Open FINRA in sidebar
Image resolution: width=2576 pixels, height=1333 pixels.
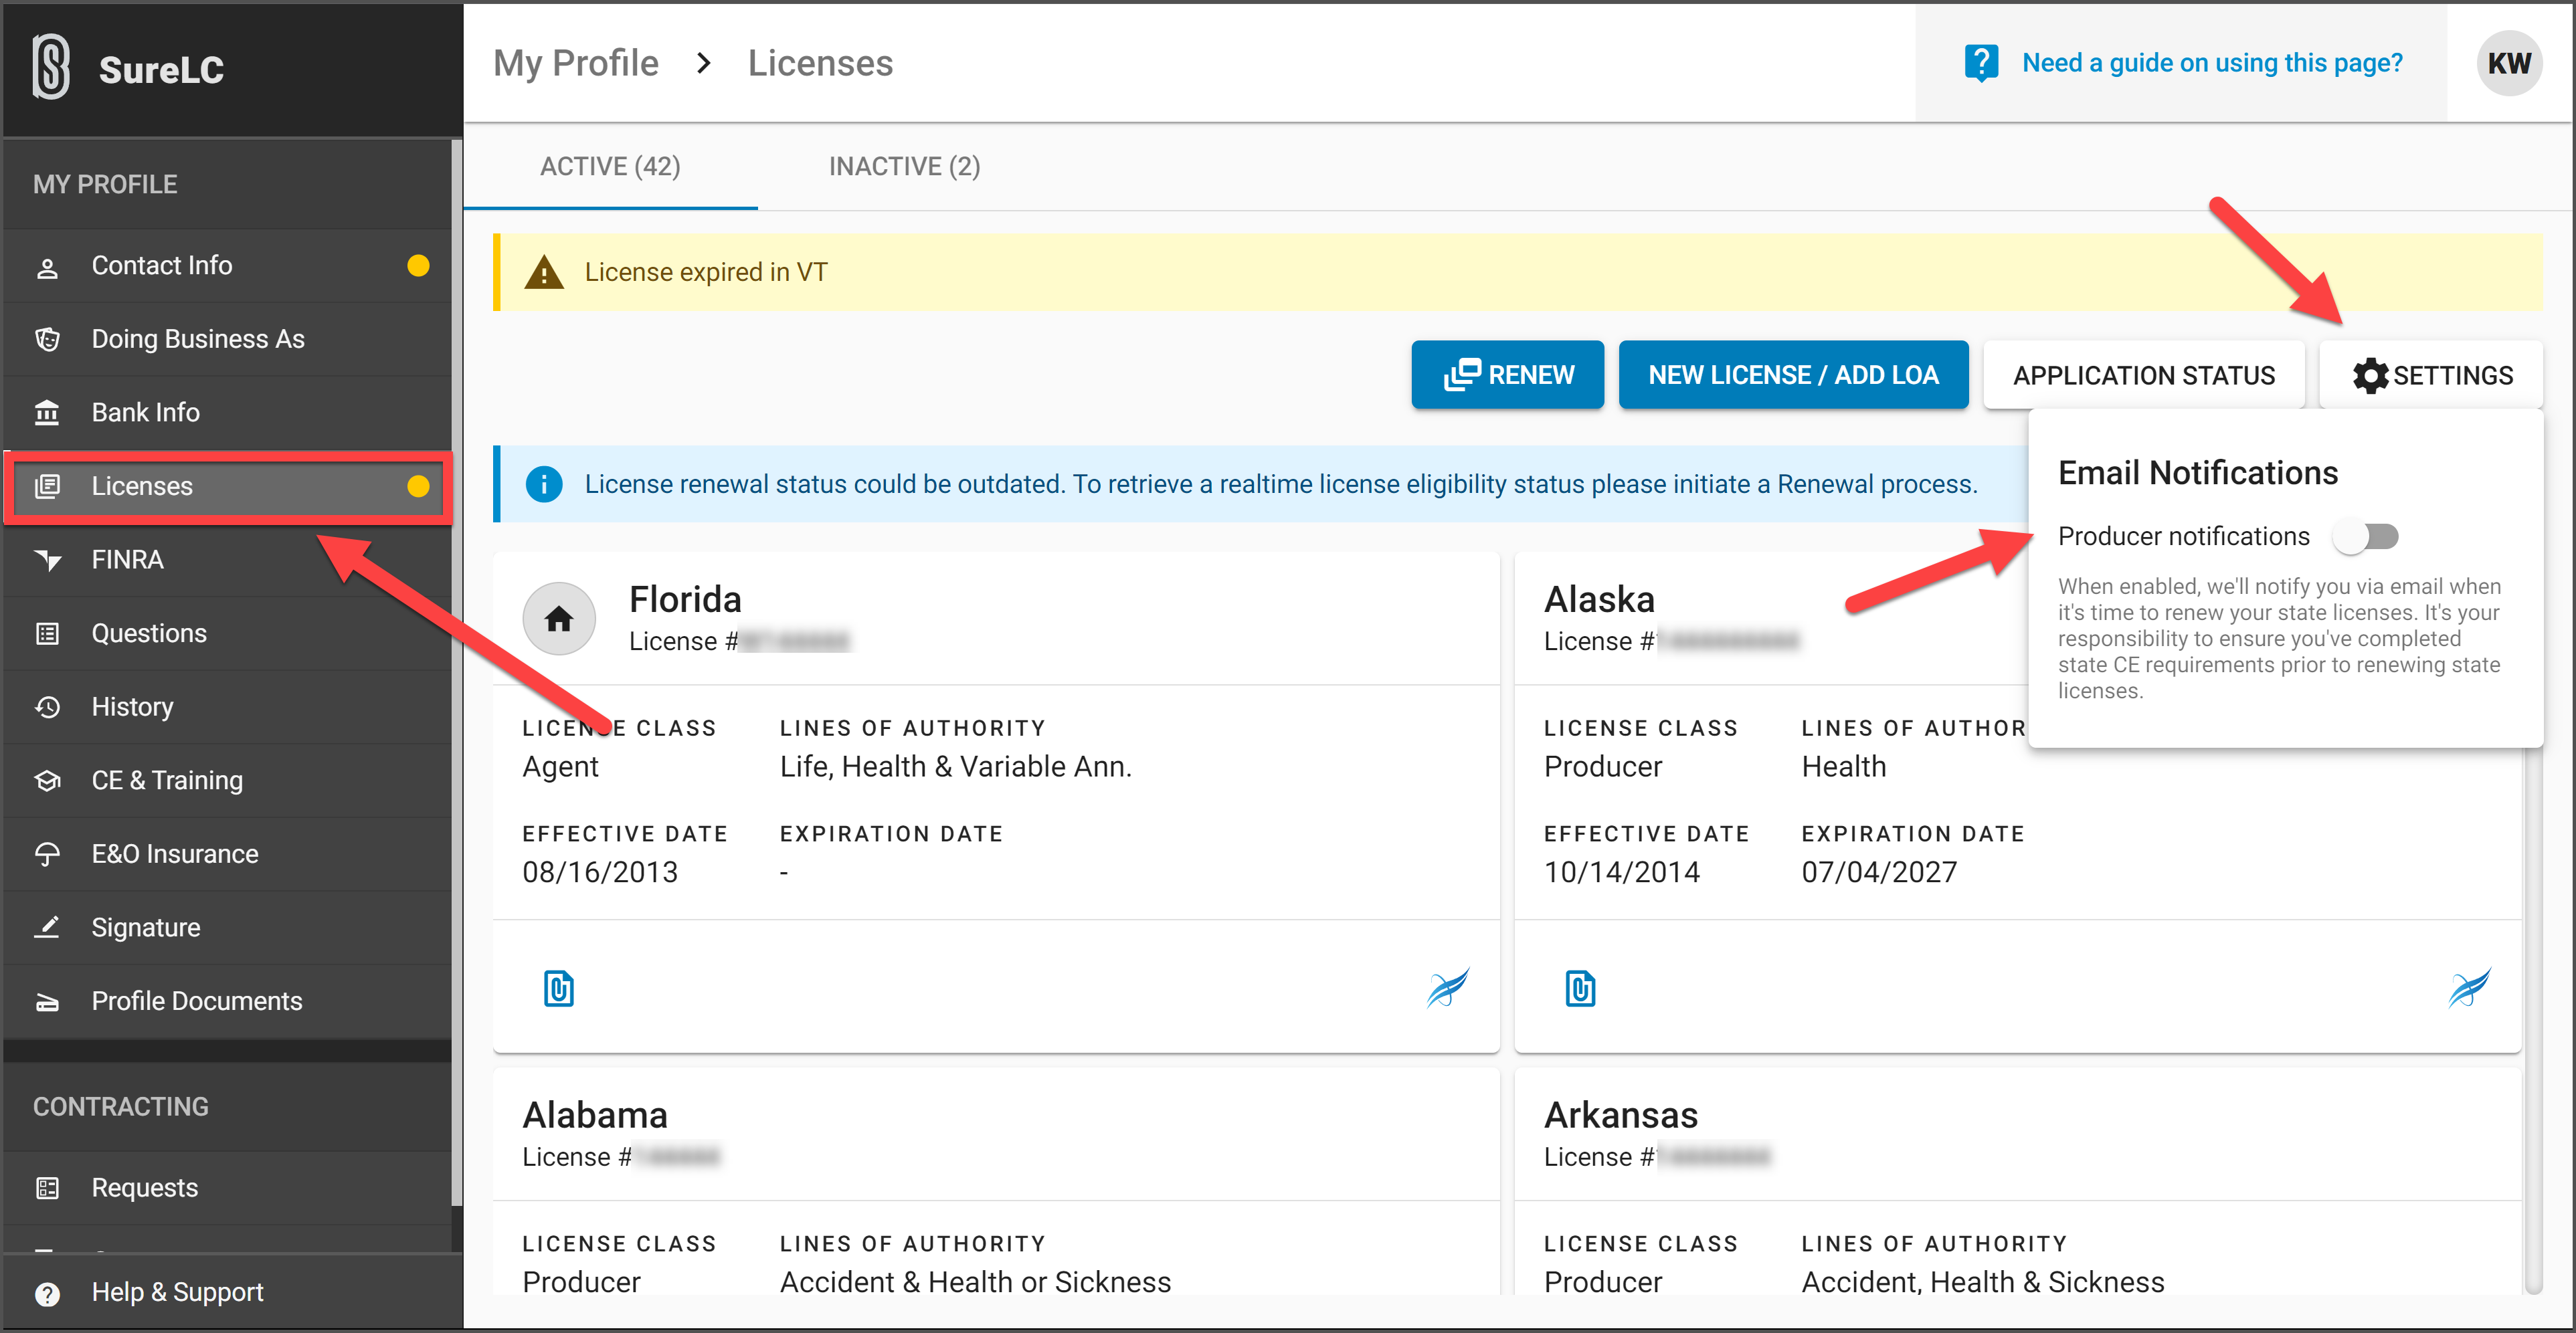tap(228, 560)
